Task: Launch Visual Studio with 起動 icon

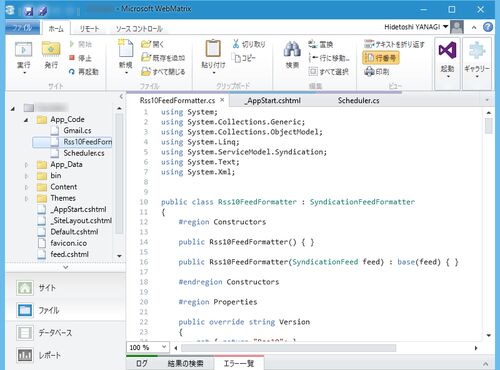Action: [x=447, y=50]
